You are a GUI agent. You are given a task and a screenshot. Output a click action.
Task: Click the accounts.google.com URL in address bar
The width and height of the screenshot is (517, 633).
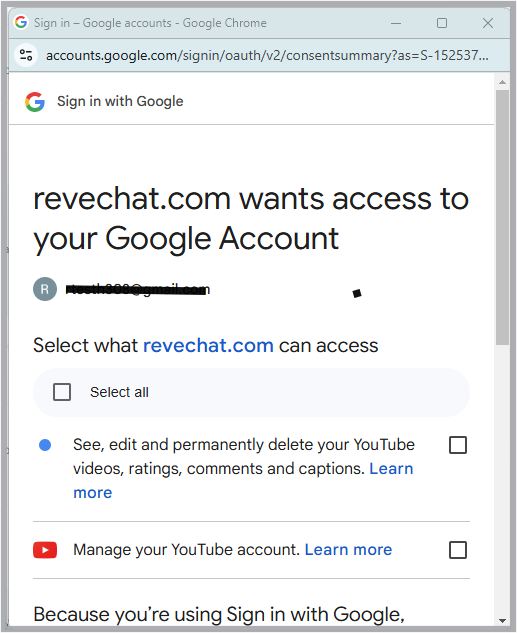(x=267, y=55)
